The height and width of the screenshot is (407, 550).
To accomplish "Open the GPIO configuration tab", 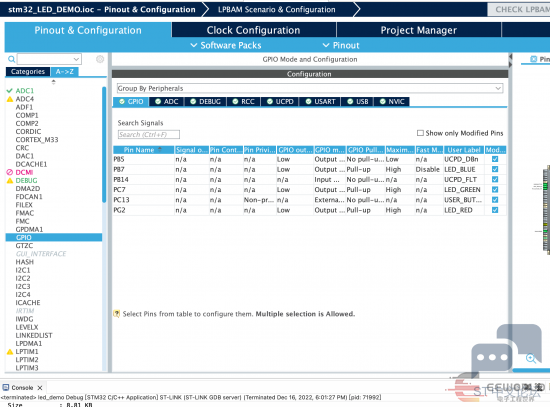I will click(x=131, y=101).
